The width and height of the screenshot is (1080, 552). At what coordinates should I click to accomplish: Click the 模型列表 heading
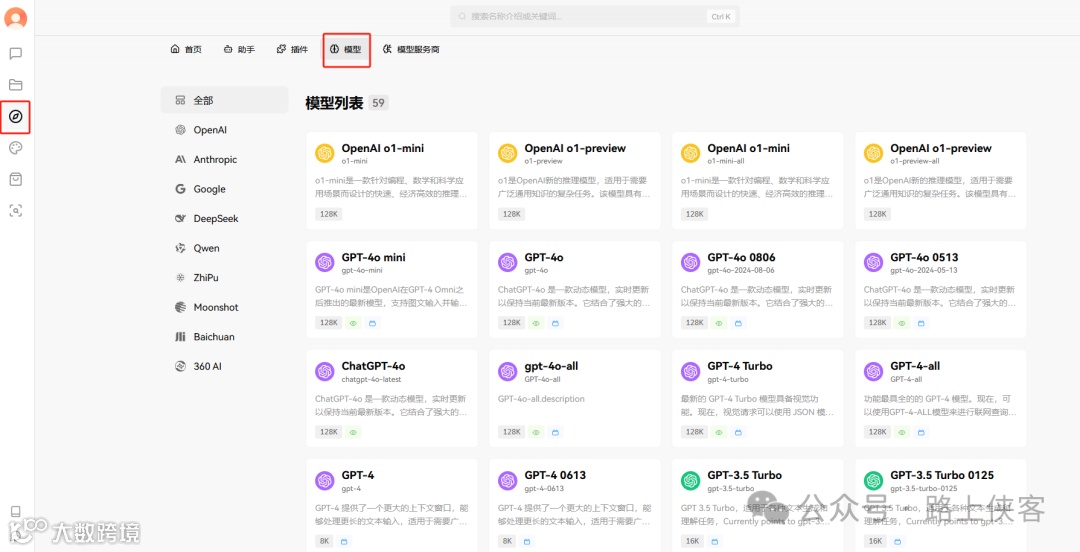tap(334, 103)
